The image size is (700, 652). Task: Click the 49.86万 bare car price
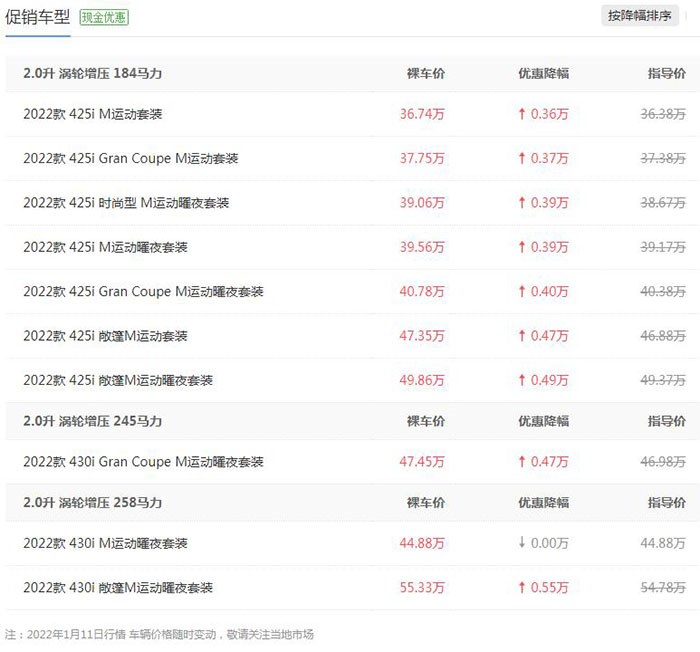pyautogui.click(x=422, y=380)
